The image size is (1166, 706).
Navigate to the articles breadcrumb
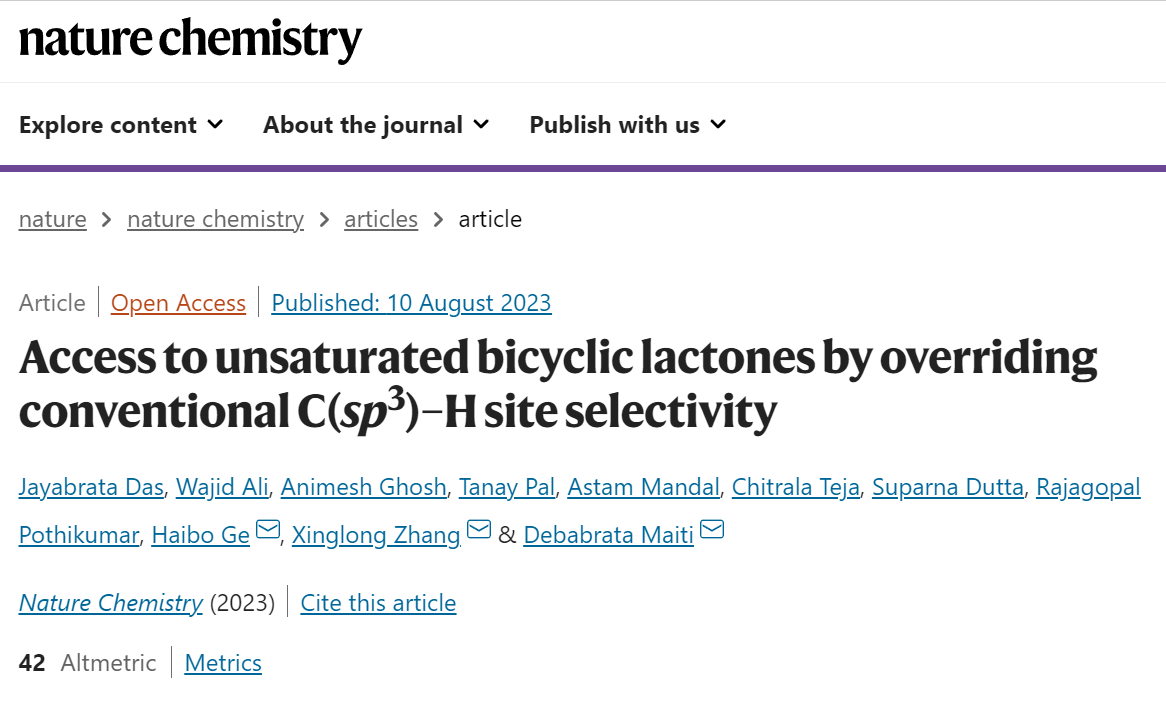pos(381,219)
